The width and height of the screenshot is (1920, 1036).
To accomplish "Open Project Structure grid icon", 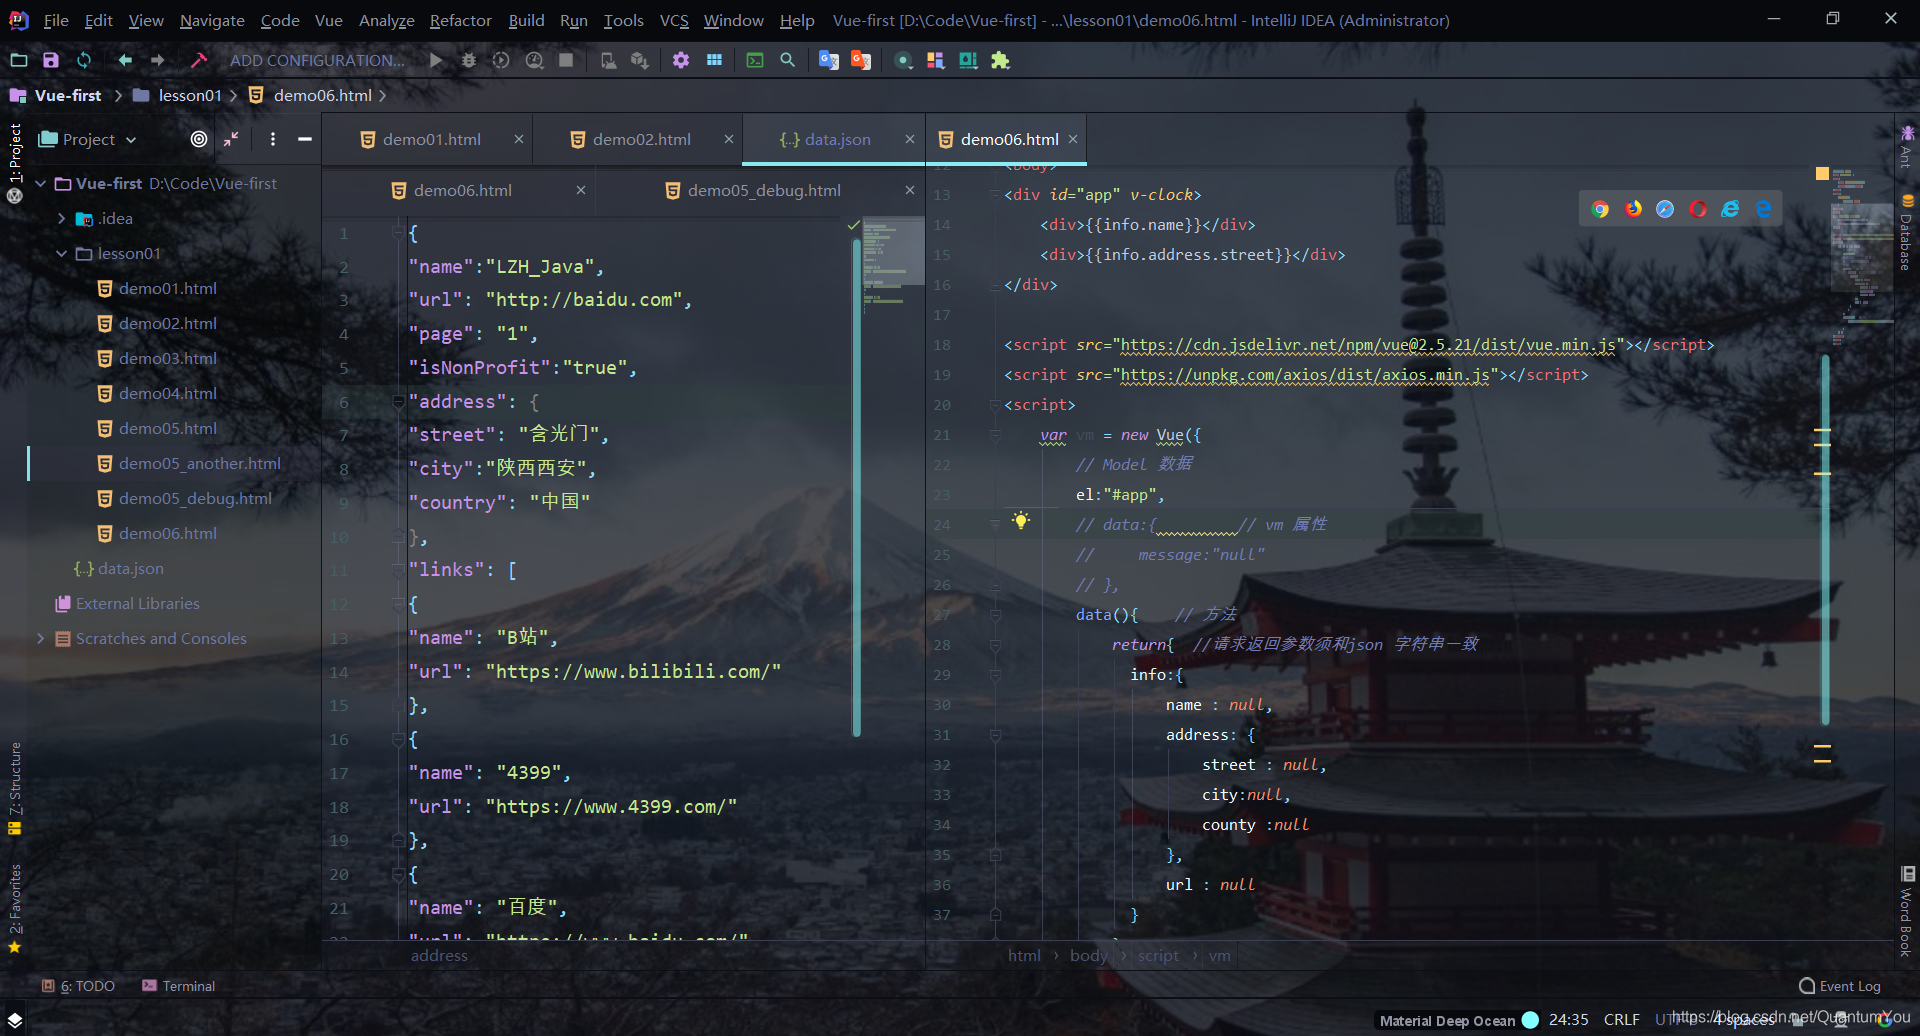I will pos(714,60).
